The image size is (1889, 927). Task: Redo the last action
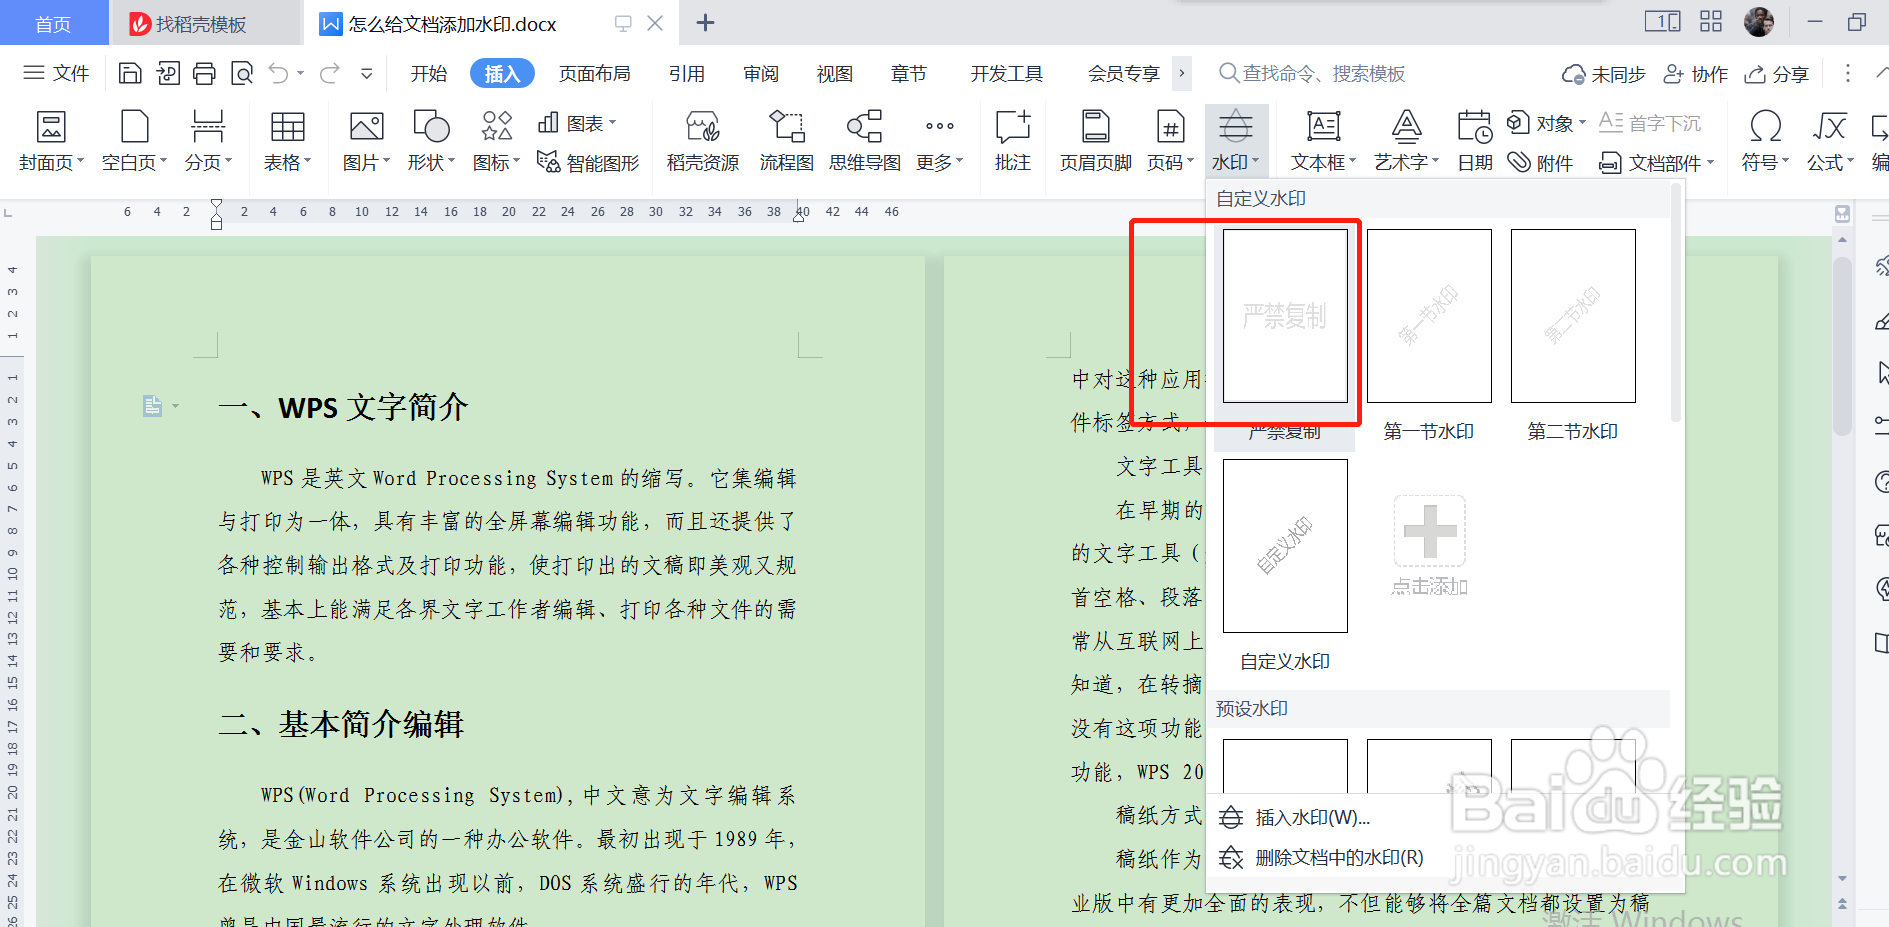click(329, 73)
